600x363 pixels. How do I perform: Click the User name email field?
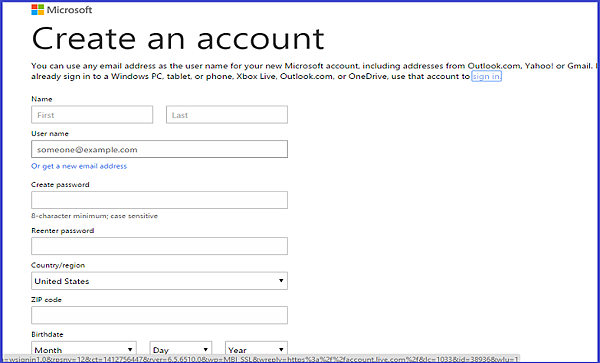160,149
